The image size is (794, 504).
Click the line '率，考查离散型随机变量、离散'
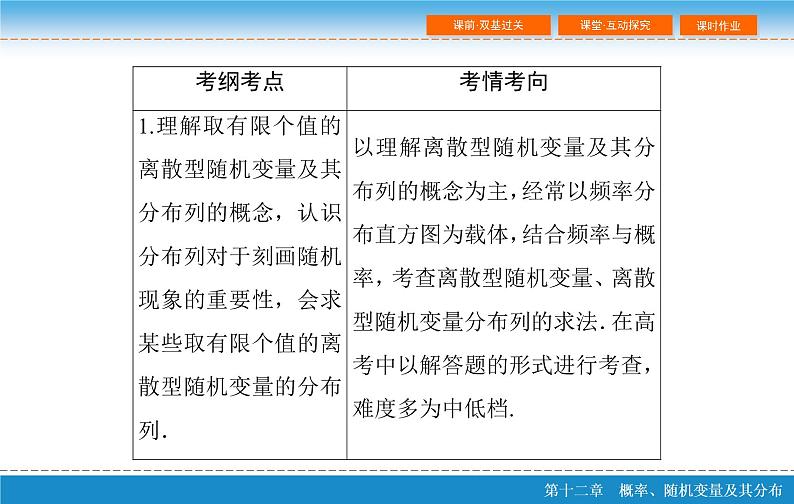[x=504, y=278]
